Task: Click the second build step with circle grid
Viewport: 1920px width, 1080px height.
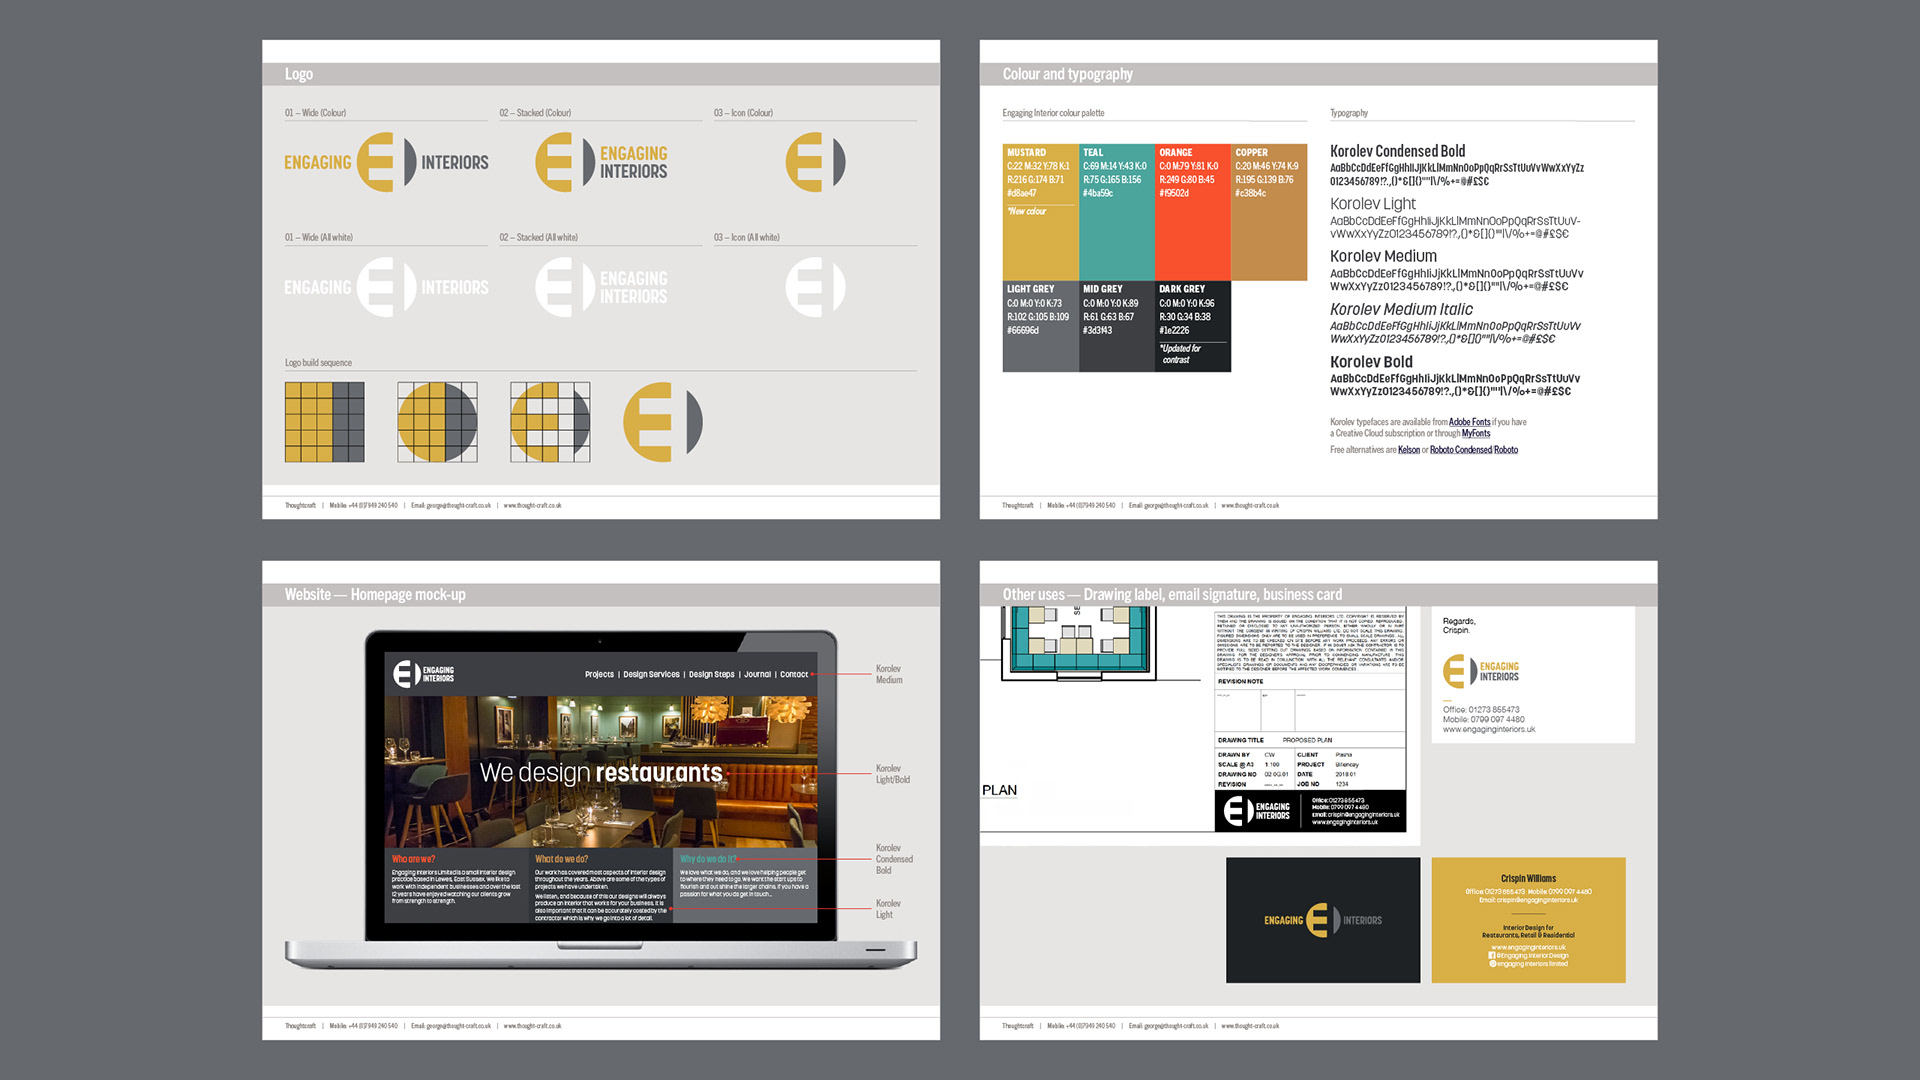Action: (x=437, y=422)
